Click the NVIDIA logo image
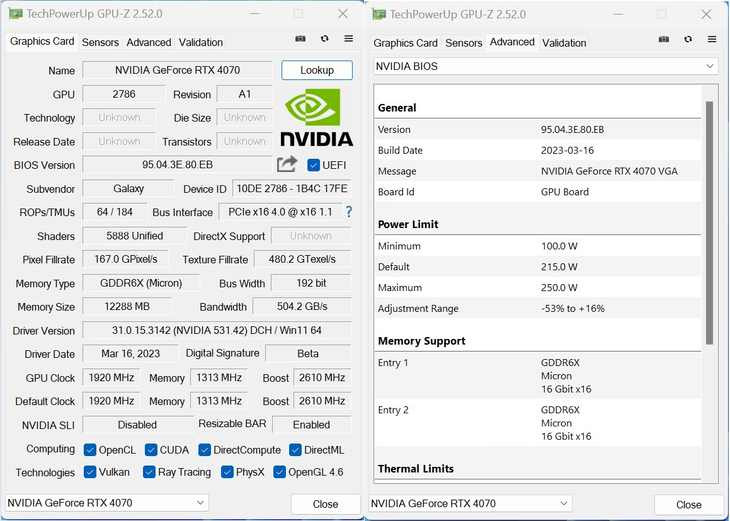 point(317,117)
